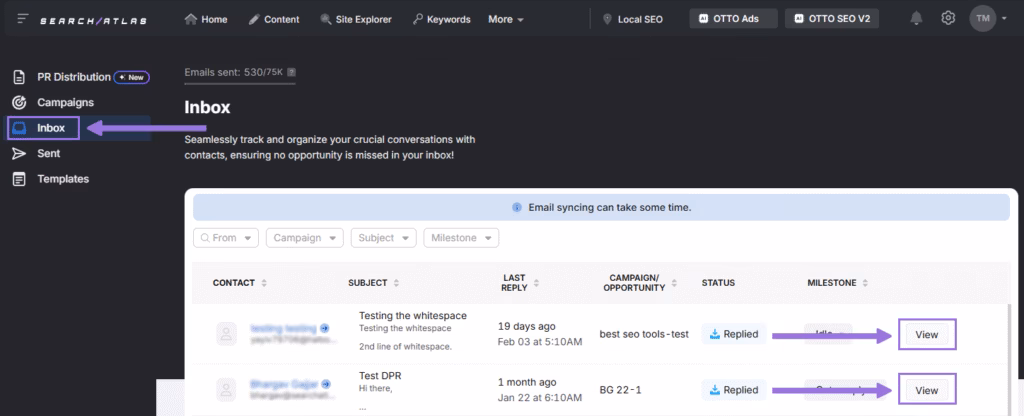Open the Subject filter dropdown
1024x416 pixels.
point(384,238)
